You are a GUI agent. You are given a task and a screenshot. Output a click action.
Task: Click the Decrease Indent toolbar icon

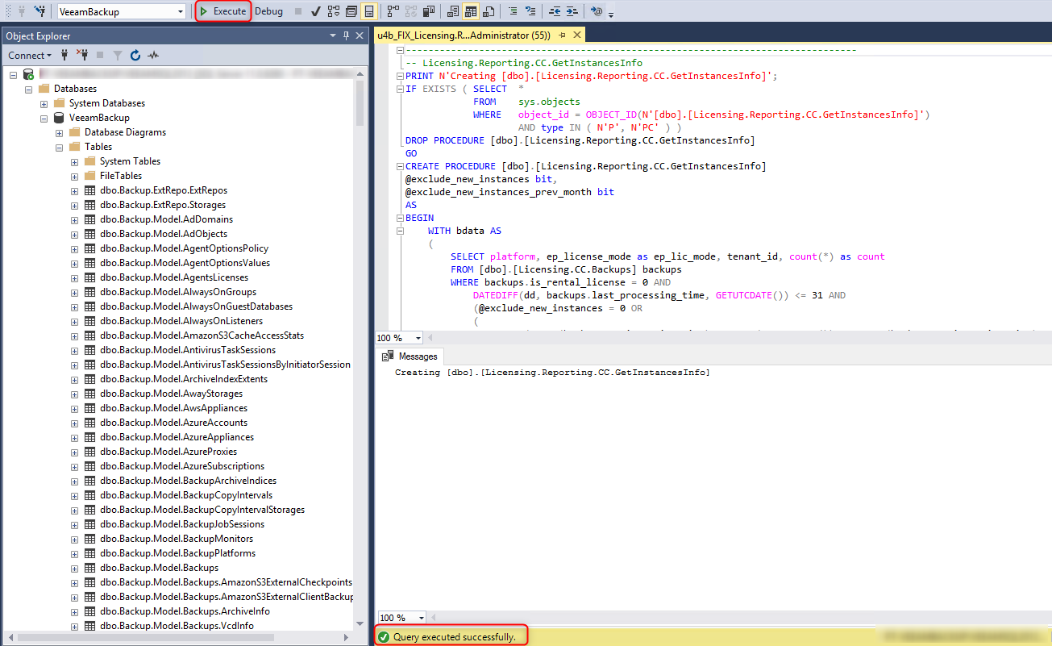click(x=555, y=11)
